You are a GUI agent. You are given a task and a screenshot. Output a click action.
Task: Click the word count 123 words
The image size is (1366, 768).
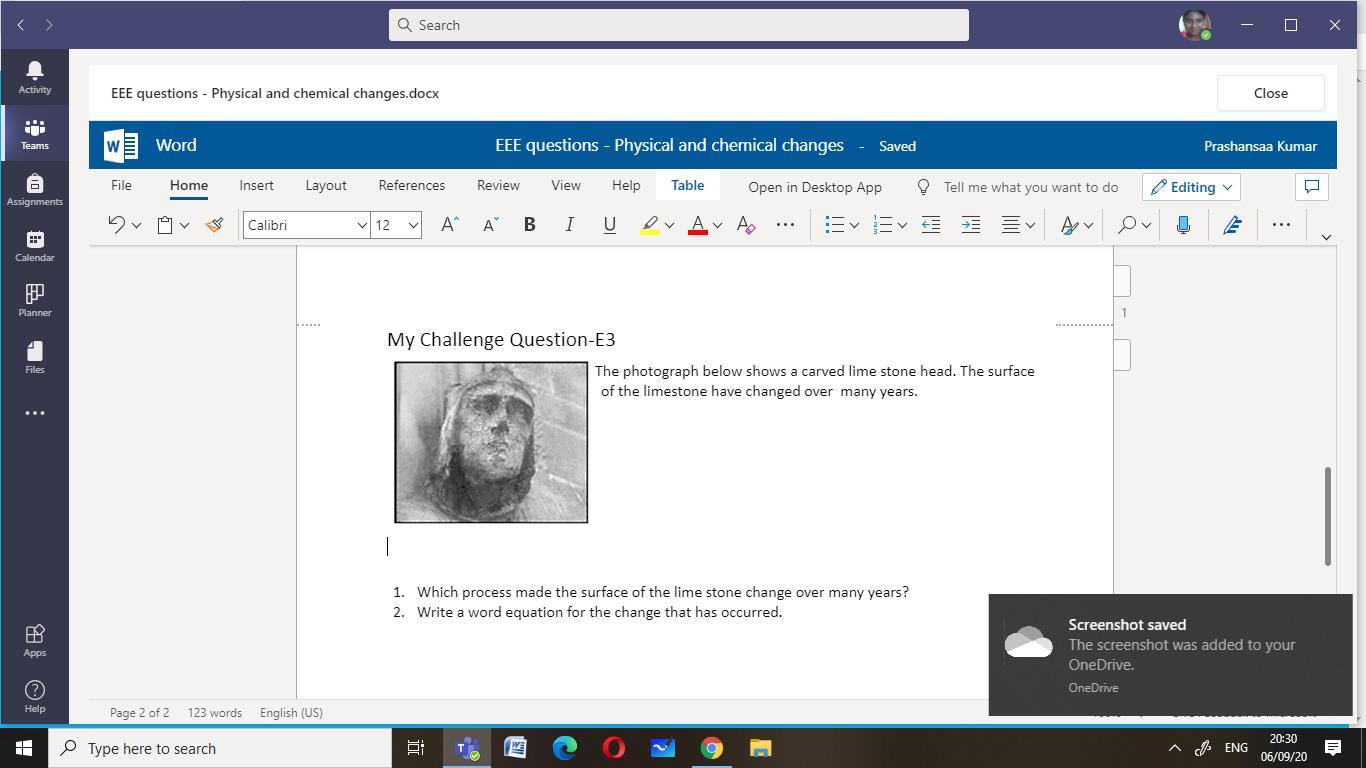point(215,713)
